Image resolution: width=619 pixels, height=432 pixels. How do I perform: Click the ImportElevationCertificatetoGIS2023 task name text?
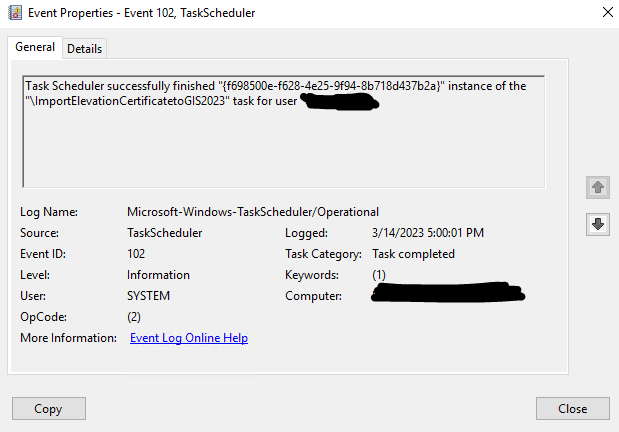point(128,101)
